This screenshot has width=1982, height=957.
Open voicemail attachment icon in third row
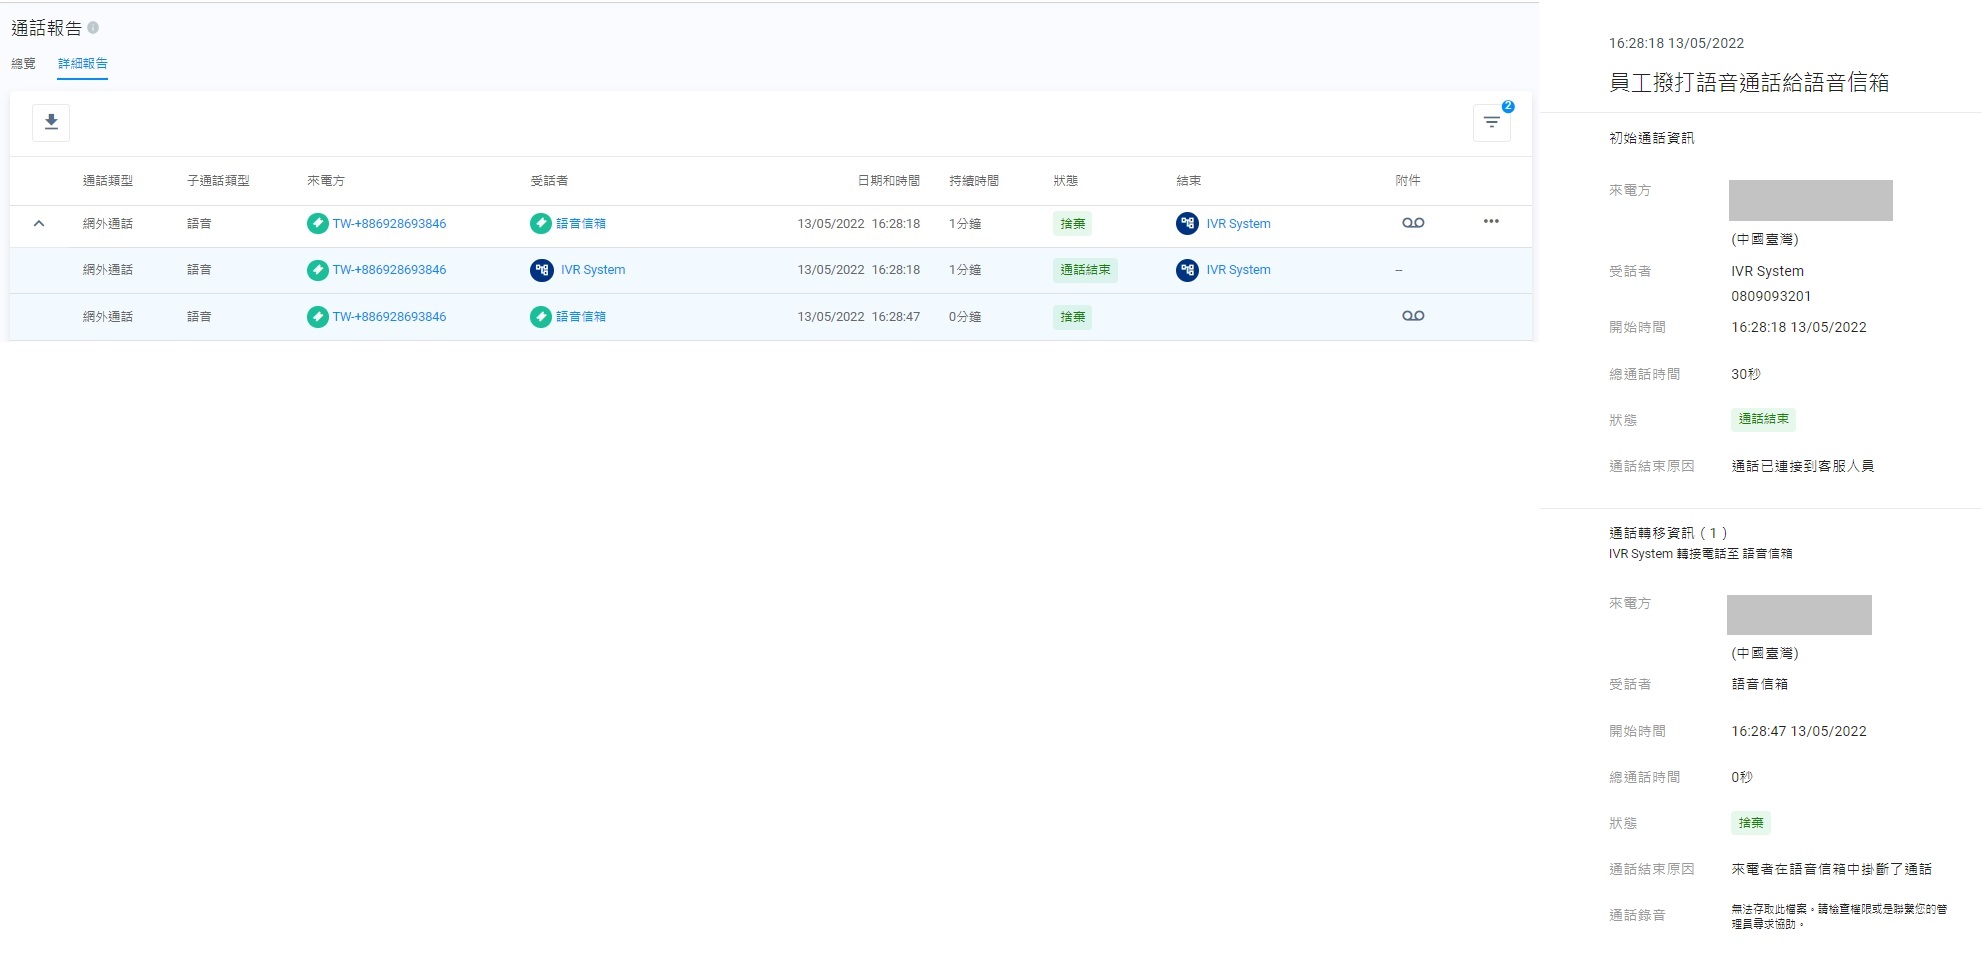(1412, 316)
